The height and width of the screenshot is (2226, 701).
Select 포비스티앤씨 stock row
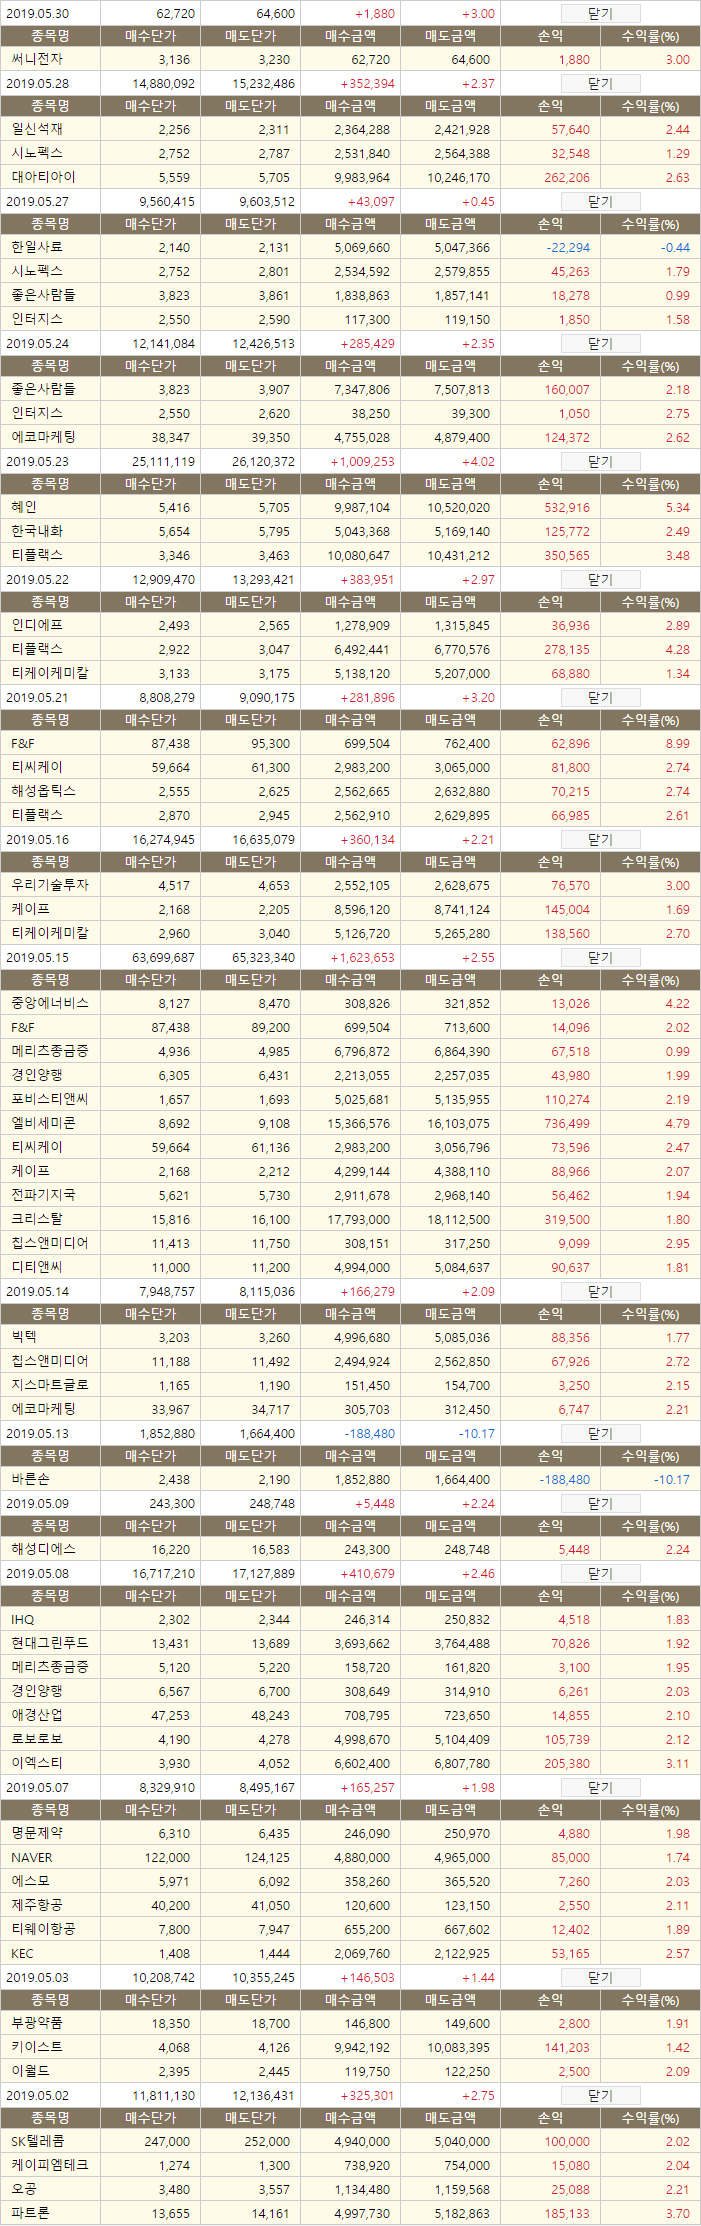[49, 1099]
